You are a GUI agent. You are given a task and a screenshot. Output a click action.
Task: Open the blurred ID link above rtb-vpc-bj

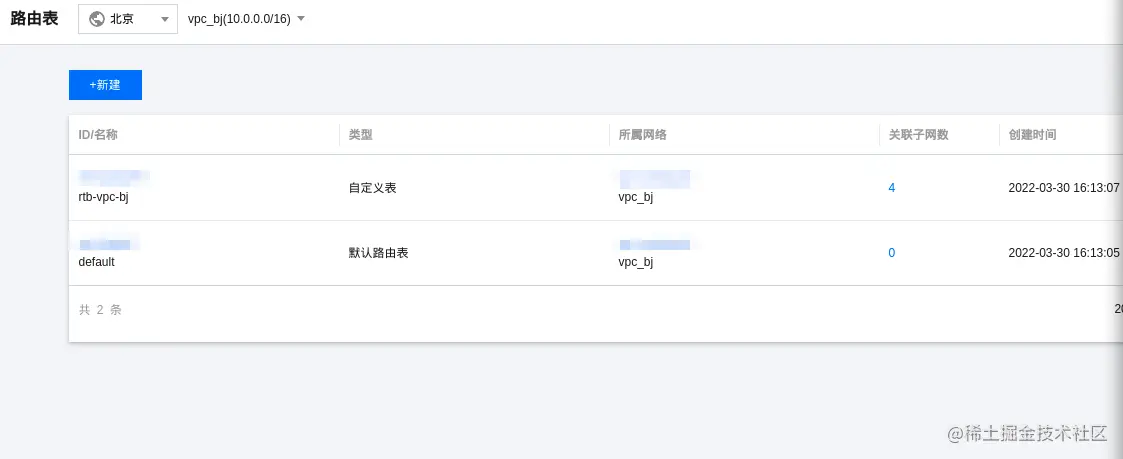[x=114, y=175]
